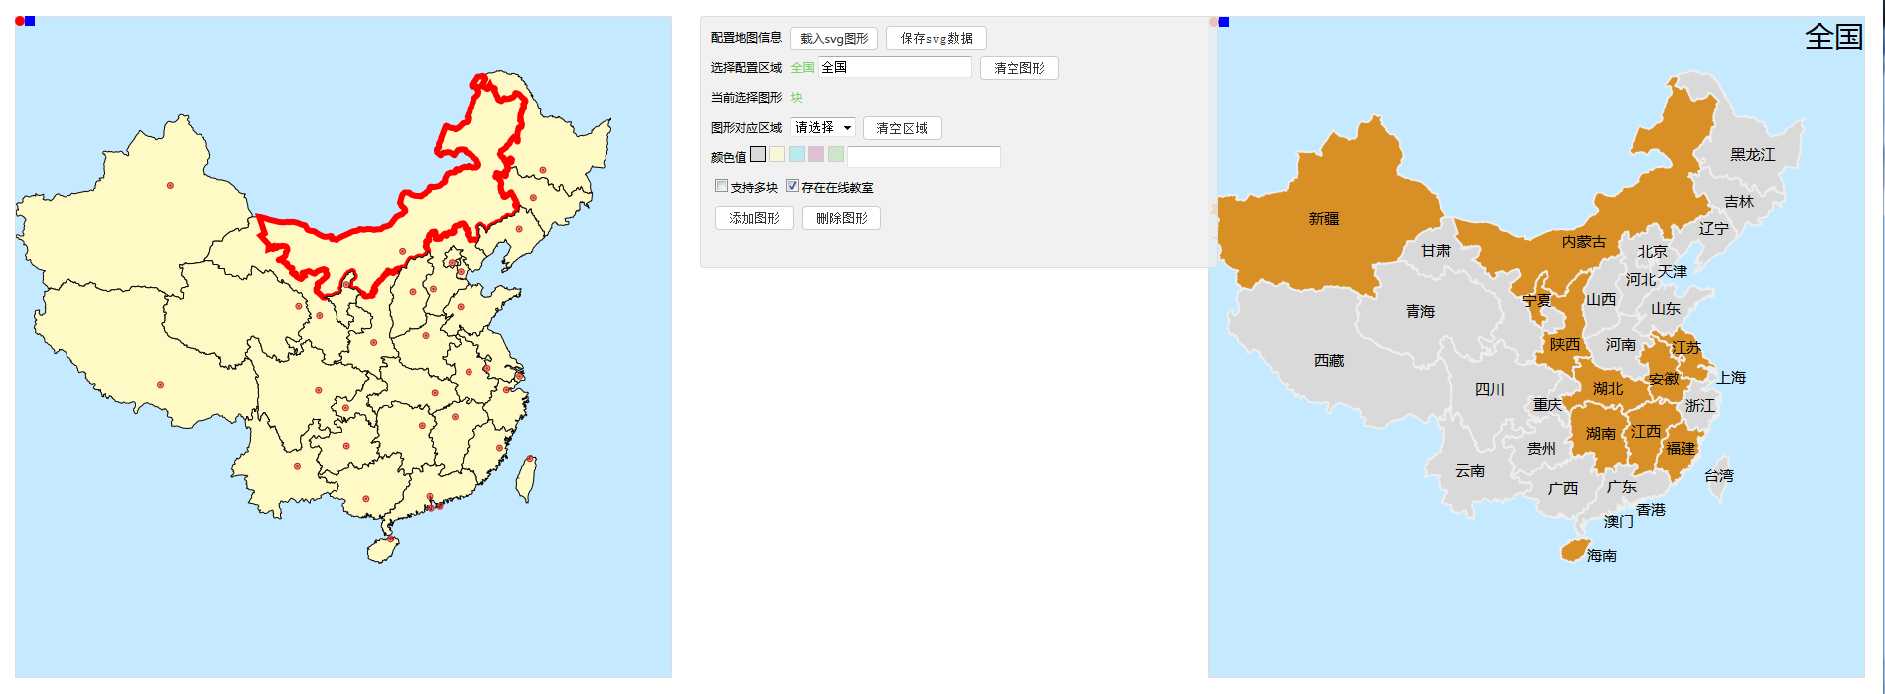
Task: Open the 请选择 region dropdown
Action: [822, 127]
